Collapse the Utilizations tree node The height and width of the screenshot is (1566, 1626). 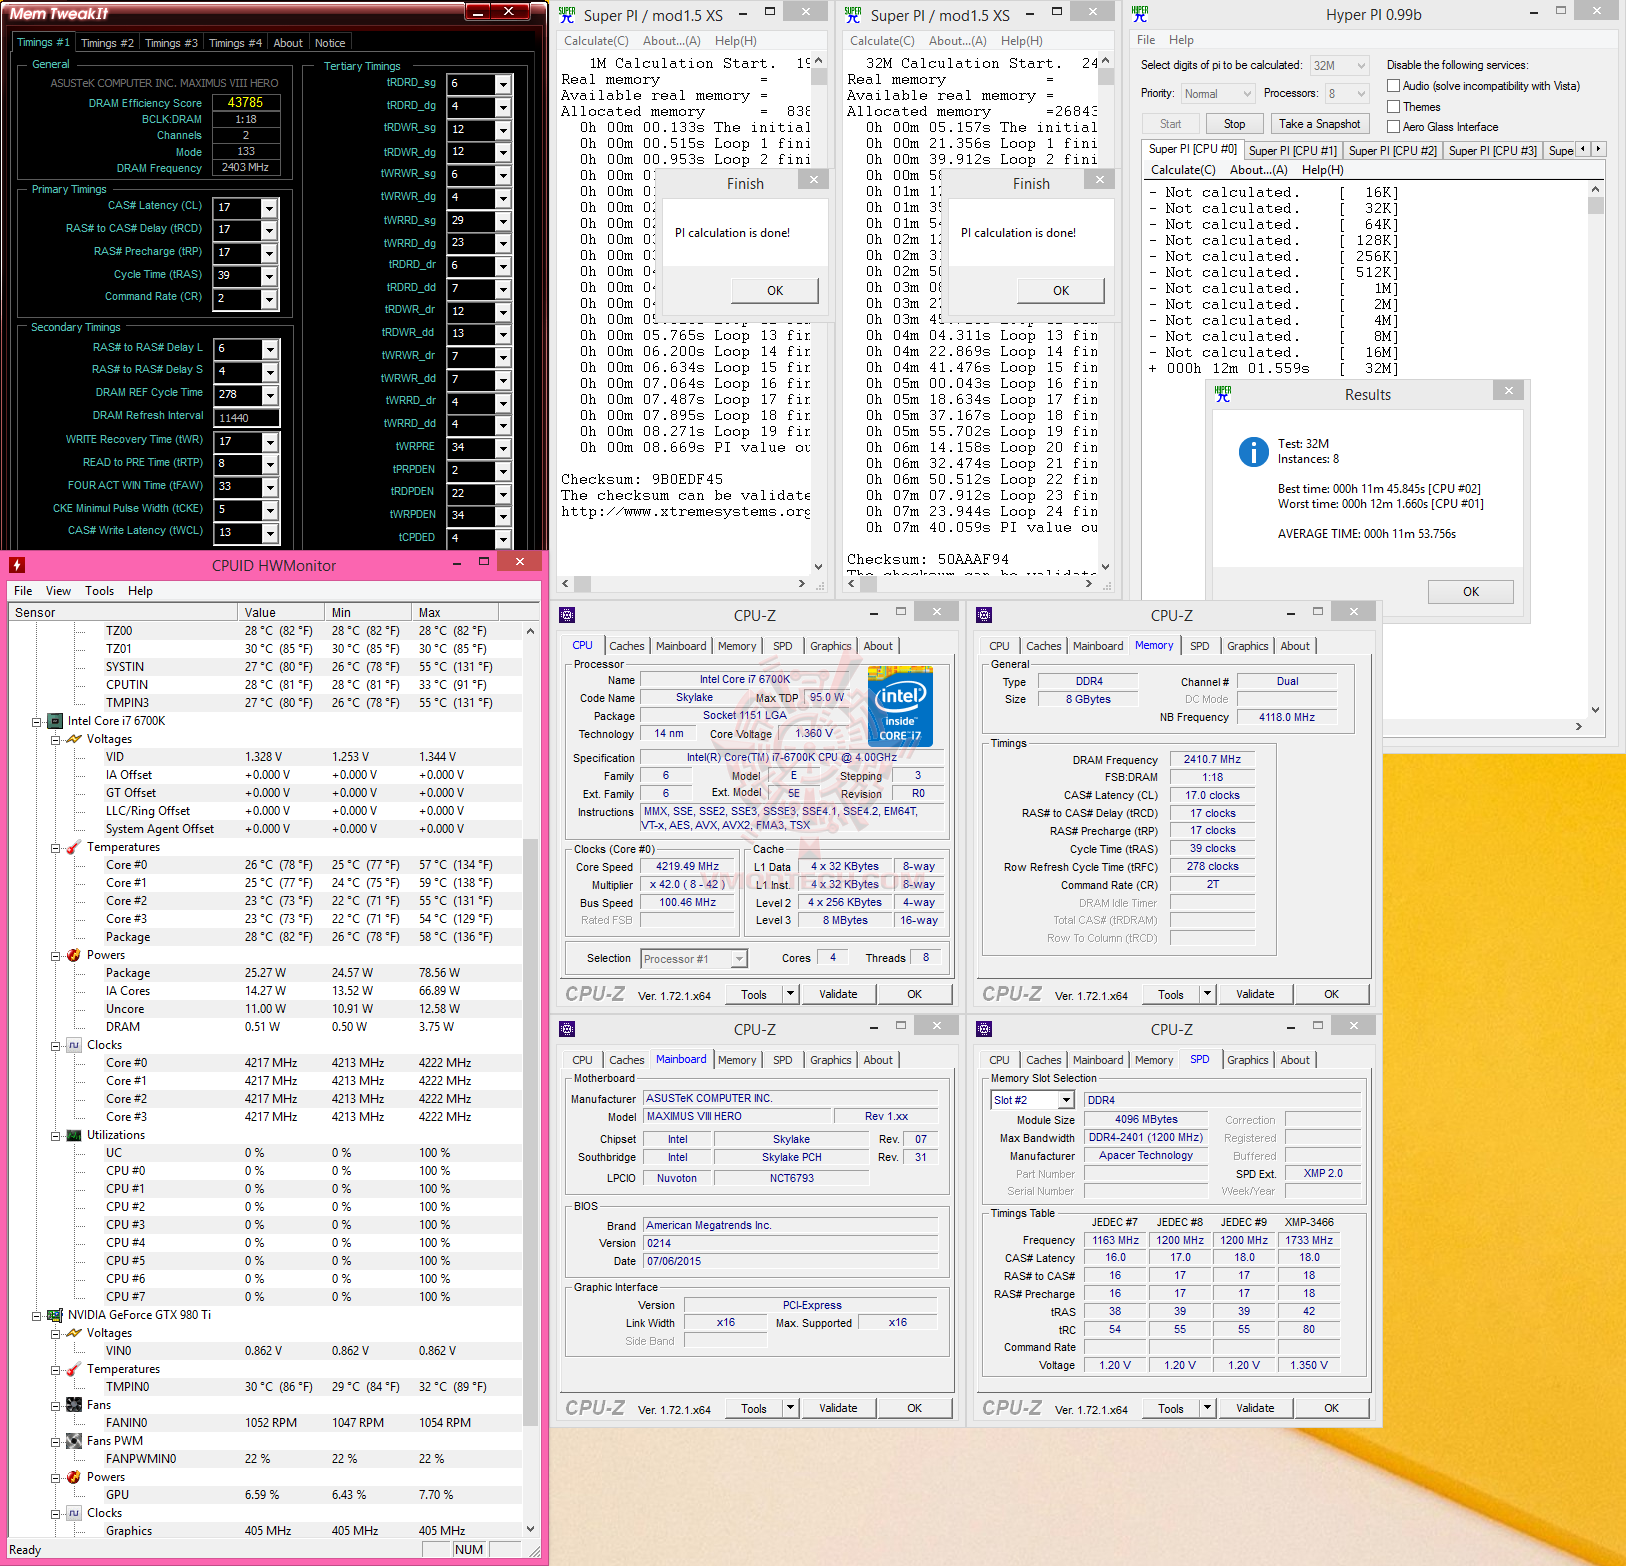[56, 1135]
